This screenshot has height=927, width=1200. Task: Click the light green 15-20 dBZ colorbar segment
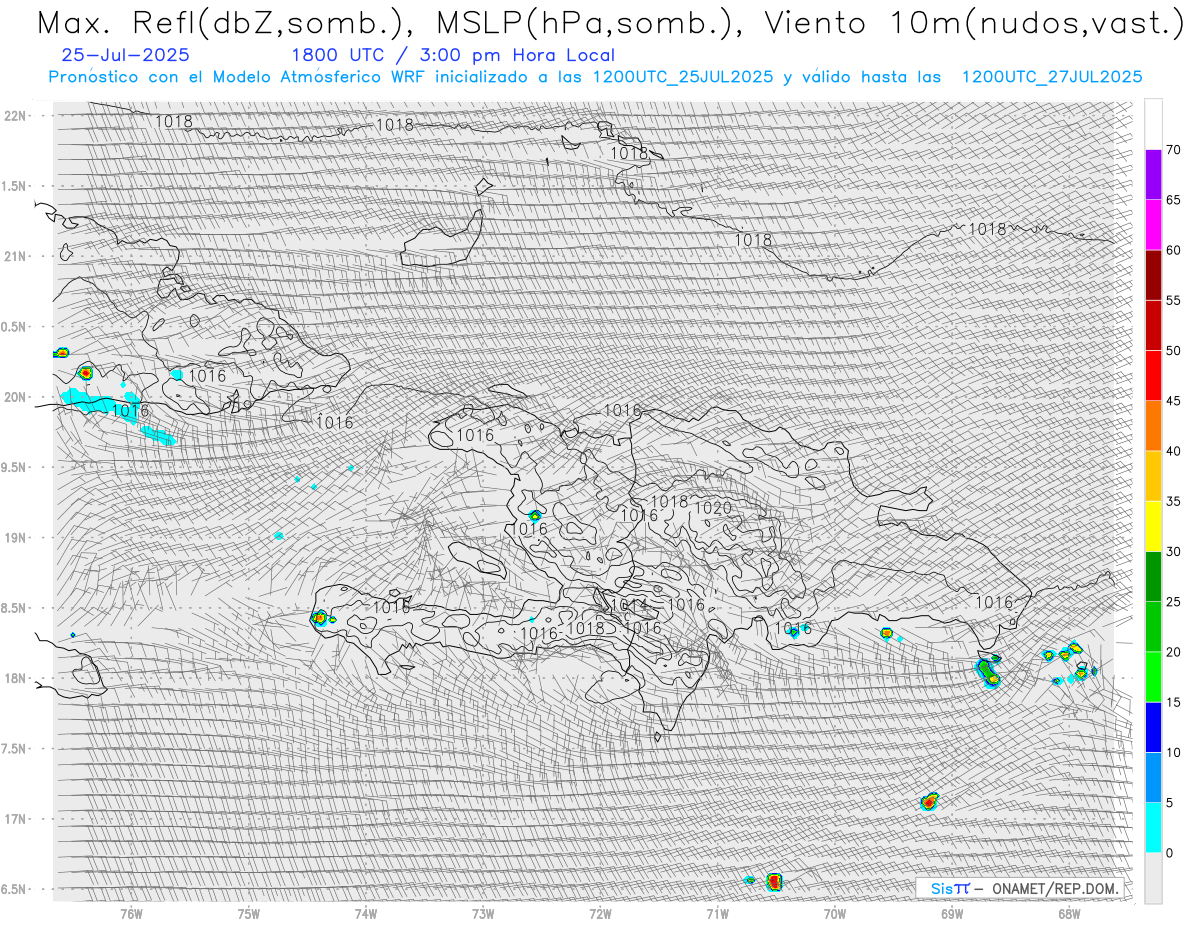1153,677
